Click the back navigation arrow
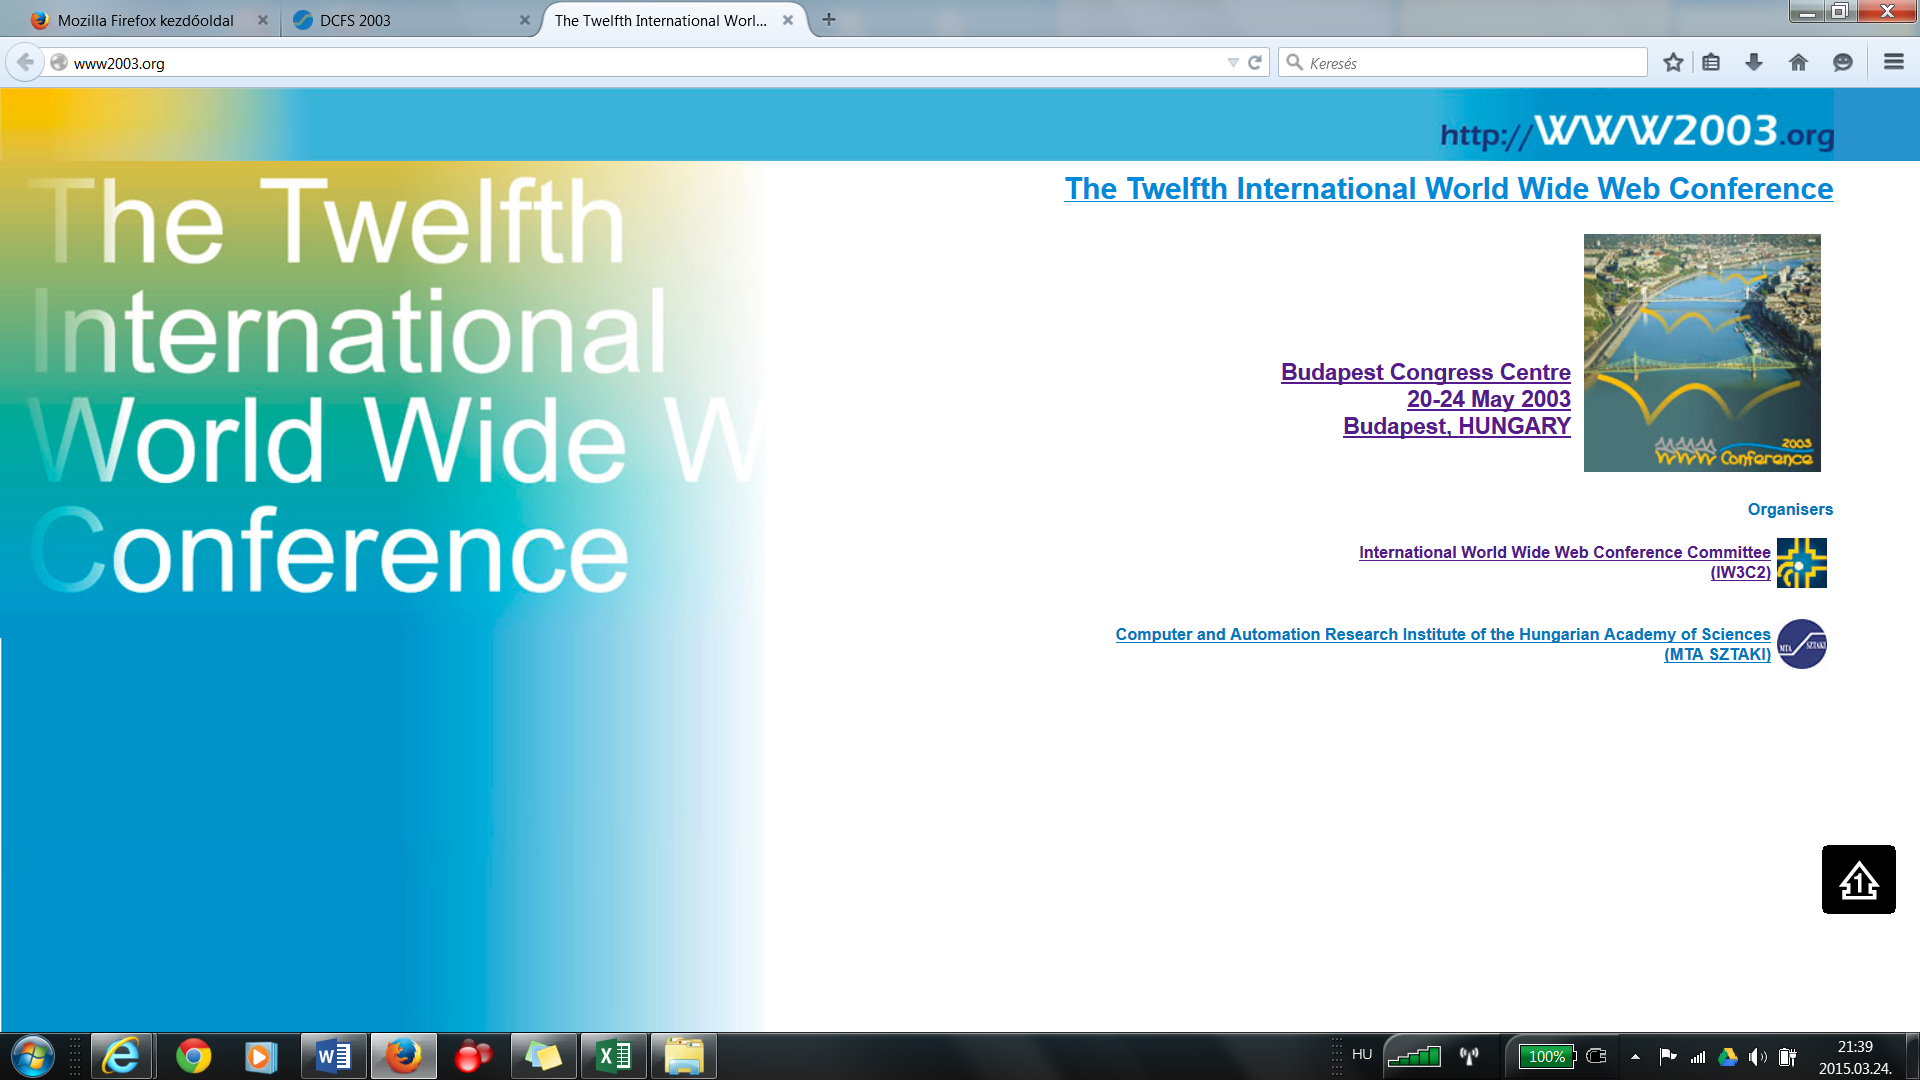 click(x=25, y=62)
